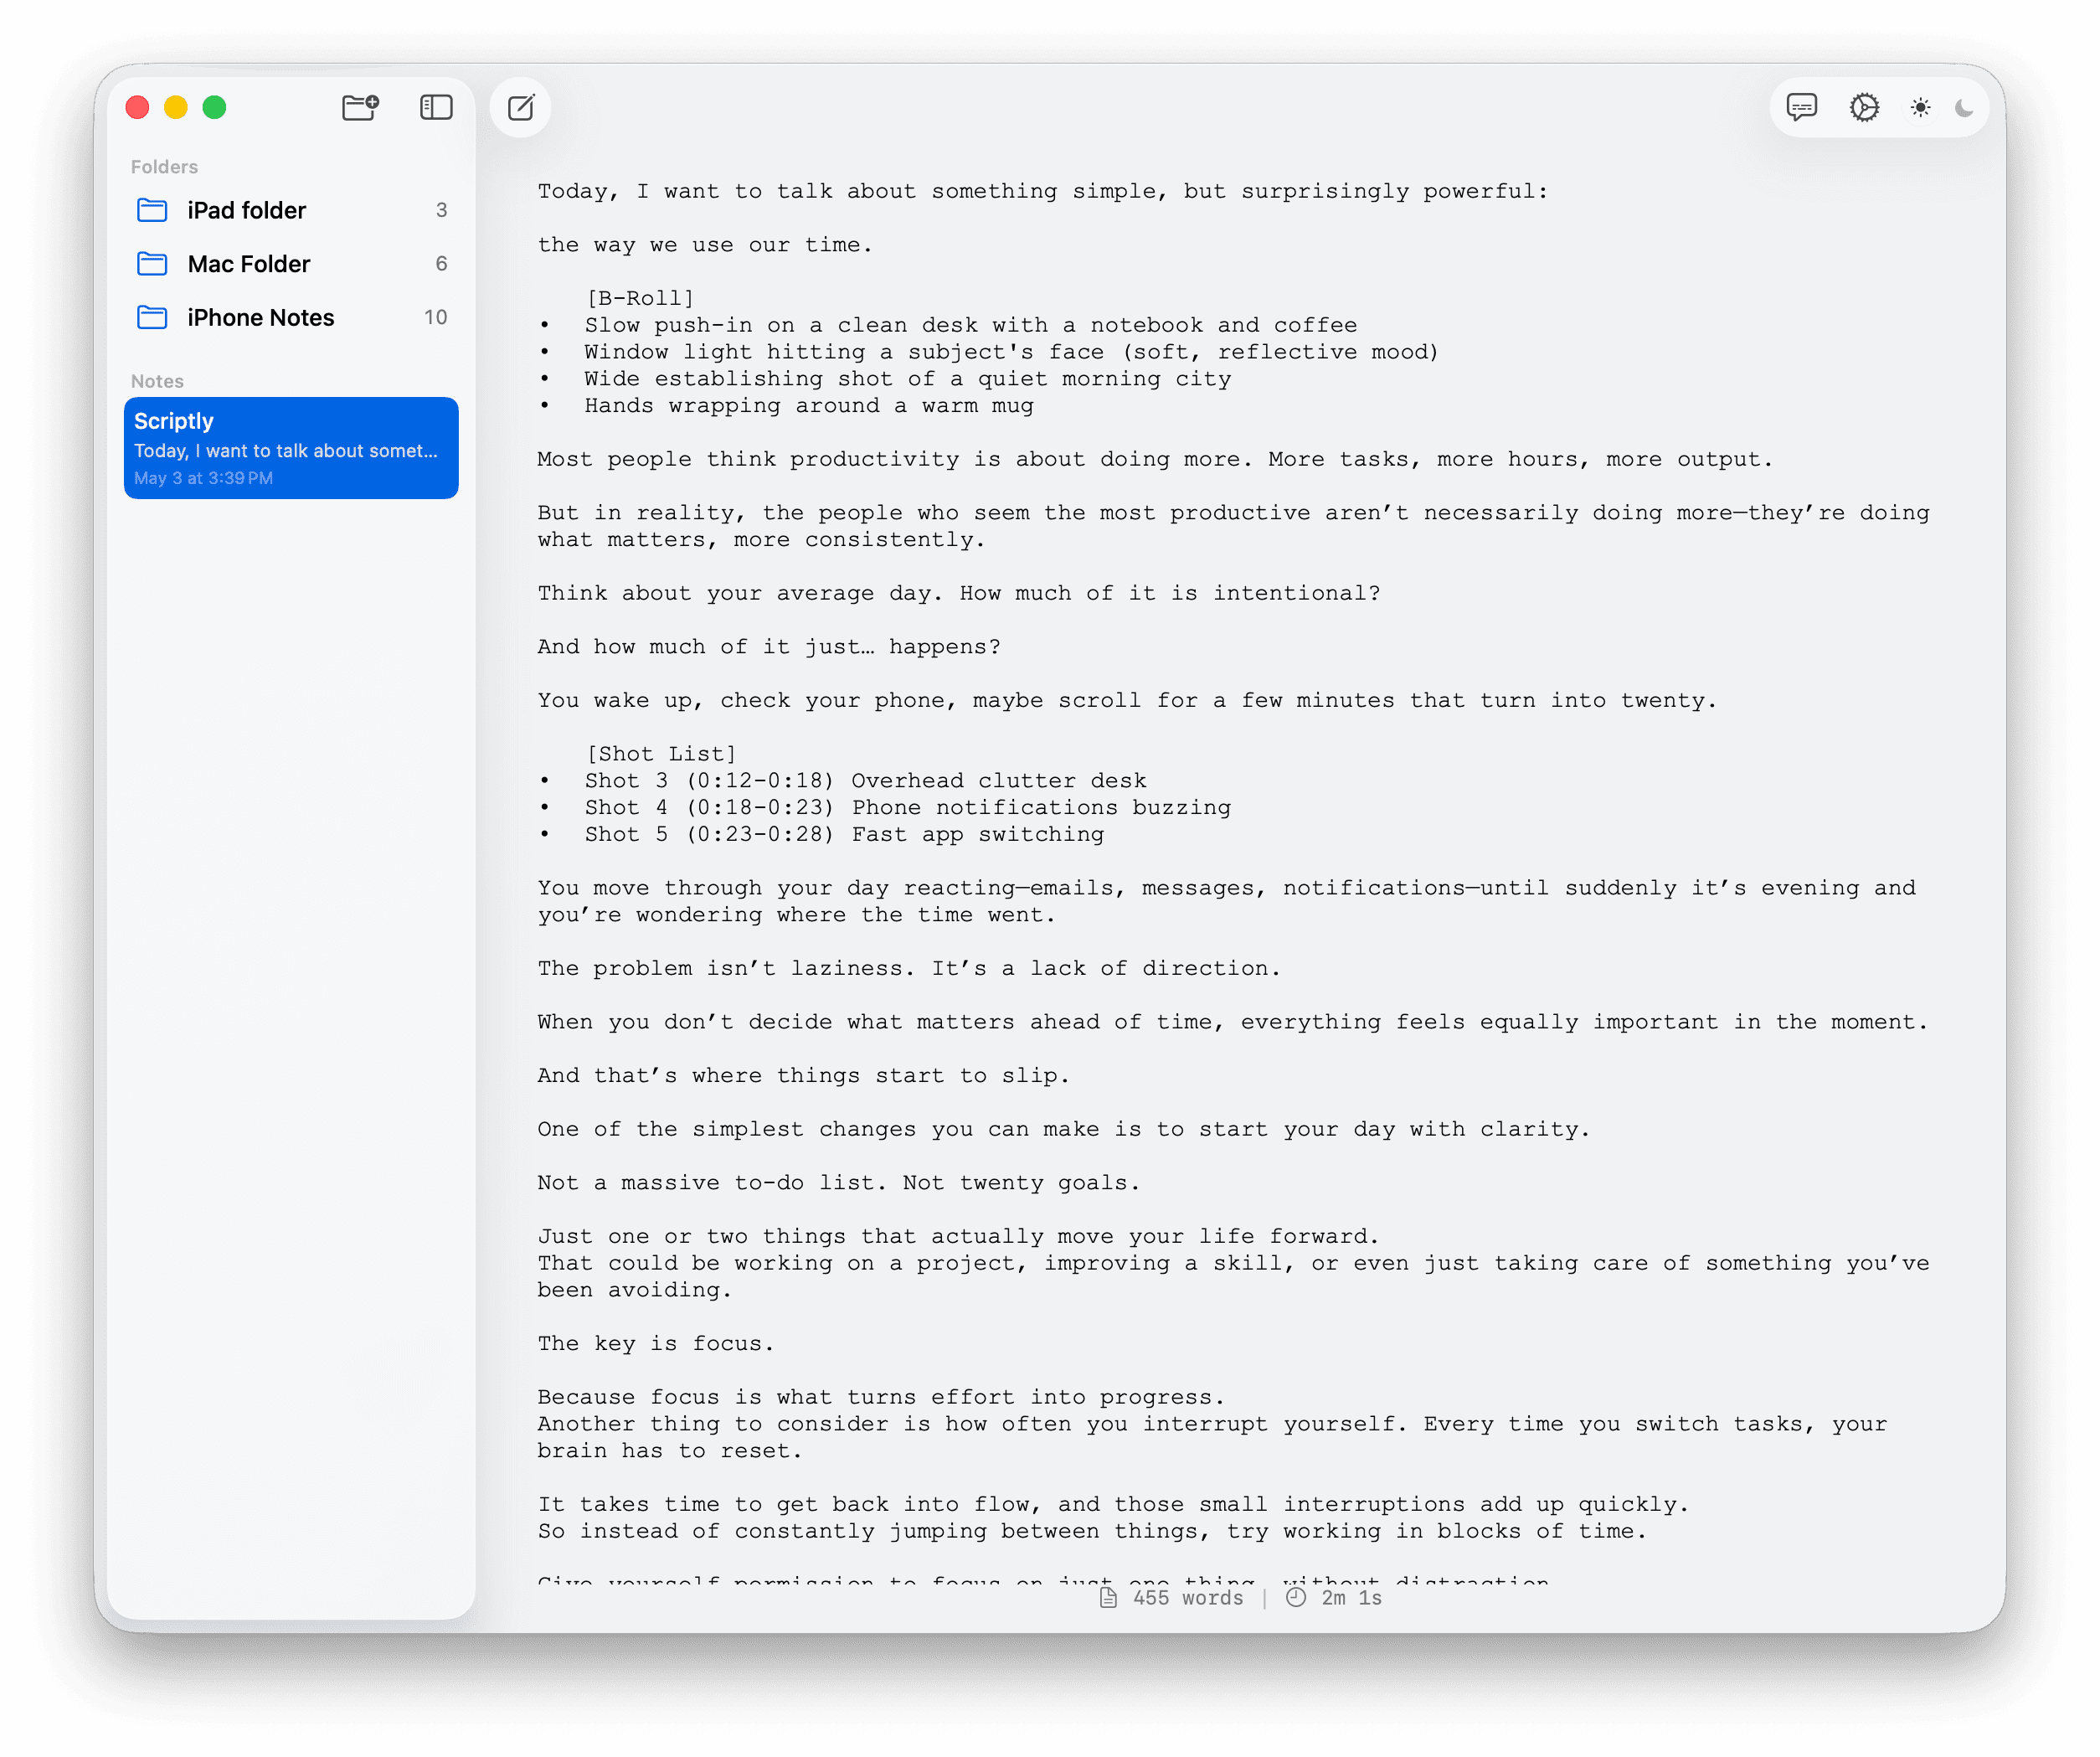The width and height of the screenshot is (2100, 1757).
Task: Click the yellow minimize window button
Action: pos(176,107)
